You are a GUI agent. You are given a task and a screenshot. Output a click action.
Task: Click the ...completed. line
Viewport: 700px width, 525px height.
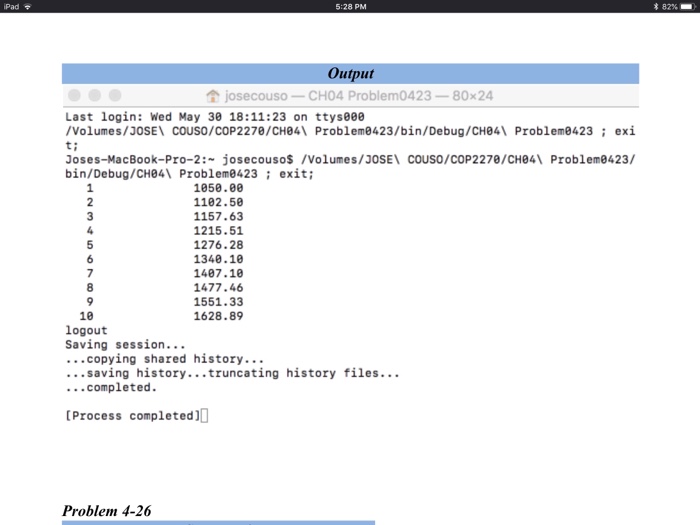[x=111, y=388]
